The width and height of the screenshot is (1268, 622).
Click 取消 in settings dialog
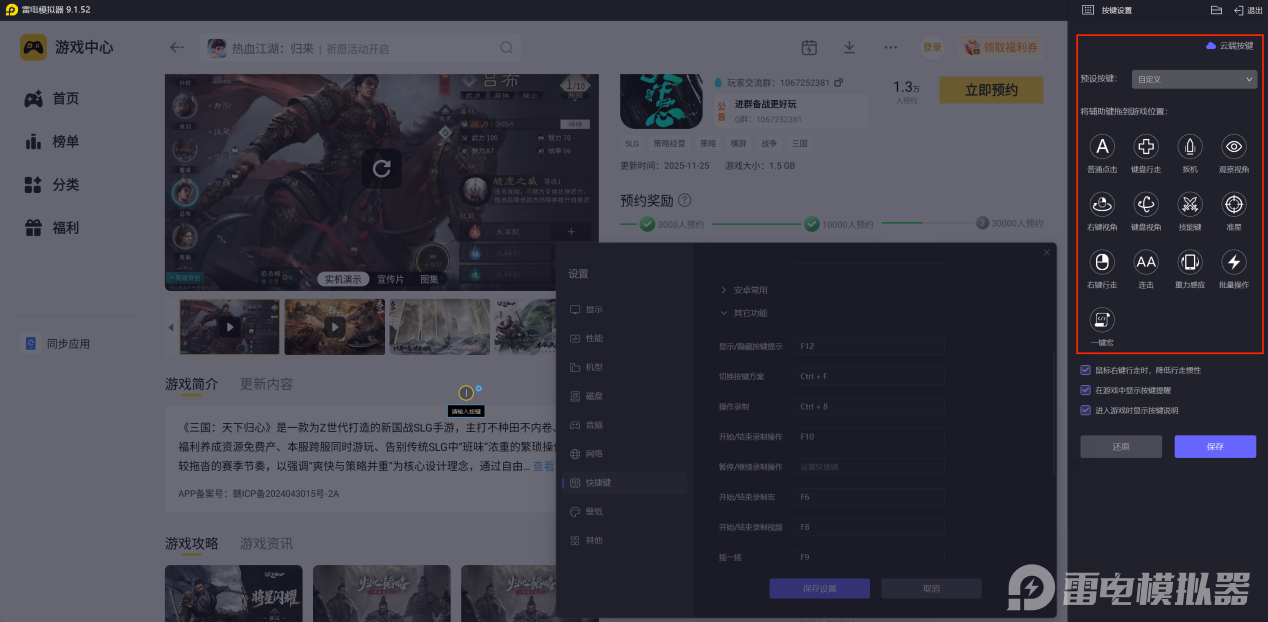pos(931,589)
